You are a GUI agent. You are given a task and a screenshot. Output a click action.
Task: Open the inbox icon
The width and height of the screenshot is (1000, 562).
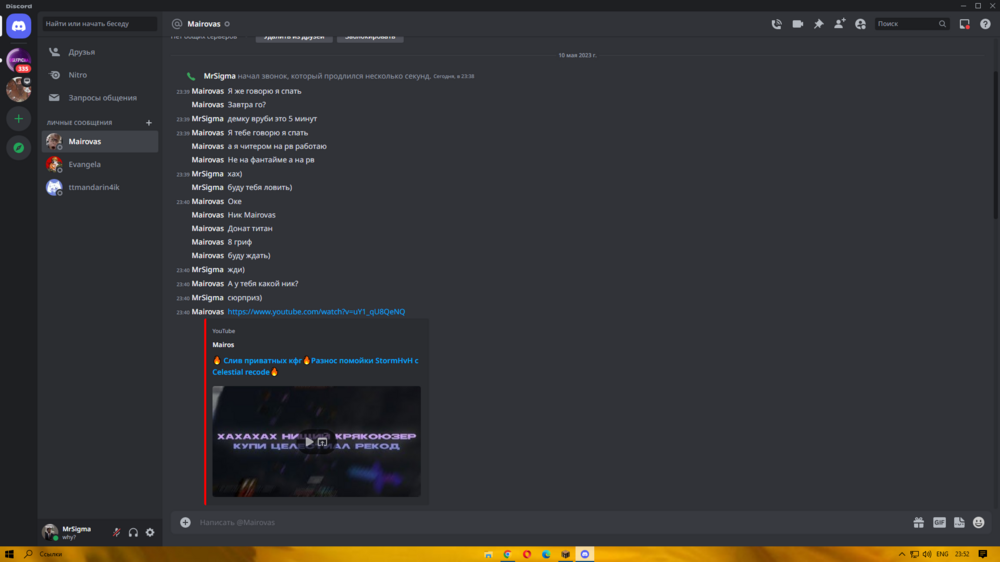pos(964,24)
